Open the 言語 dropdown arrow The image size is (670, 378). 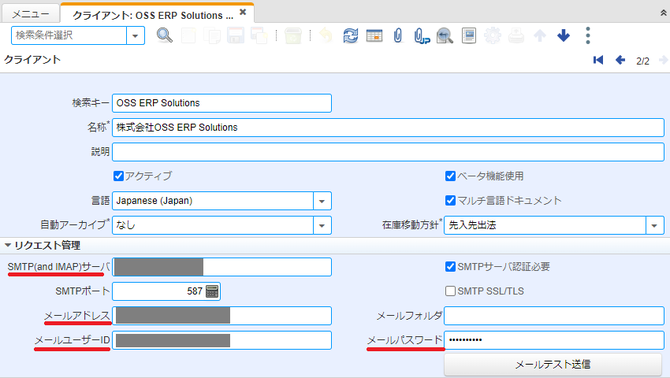coord(322,201)
